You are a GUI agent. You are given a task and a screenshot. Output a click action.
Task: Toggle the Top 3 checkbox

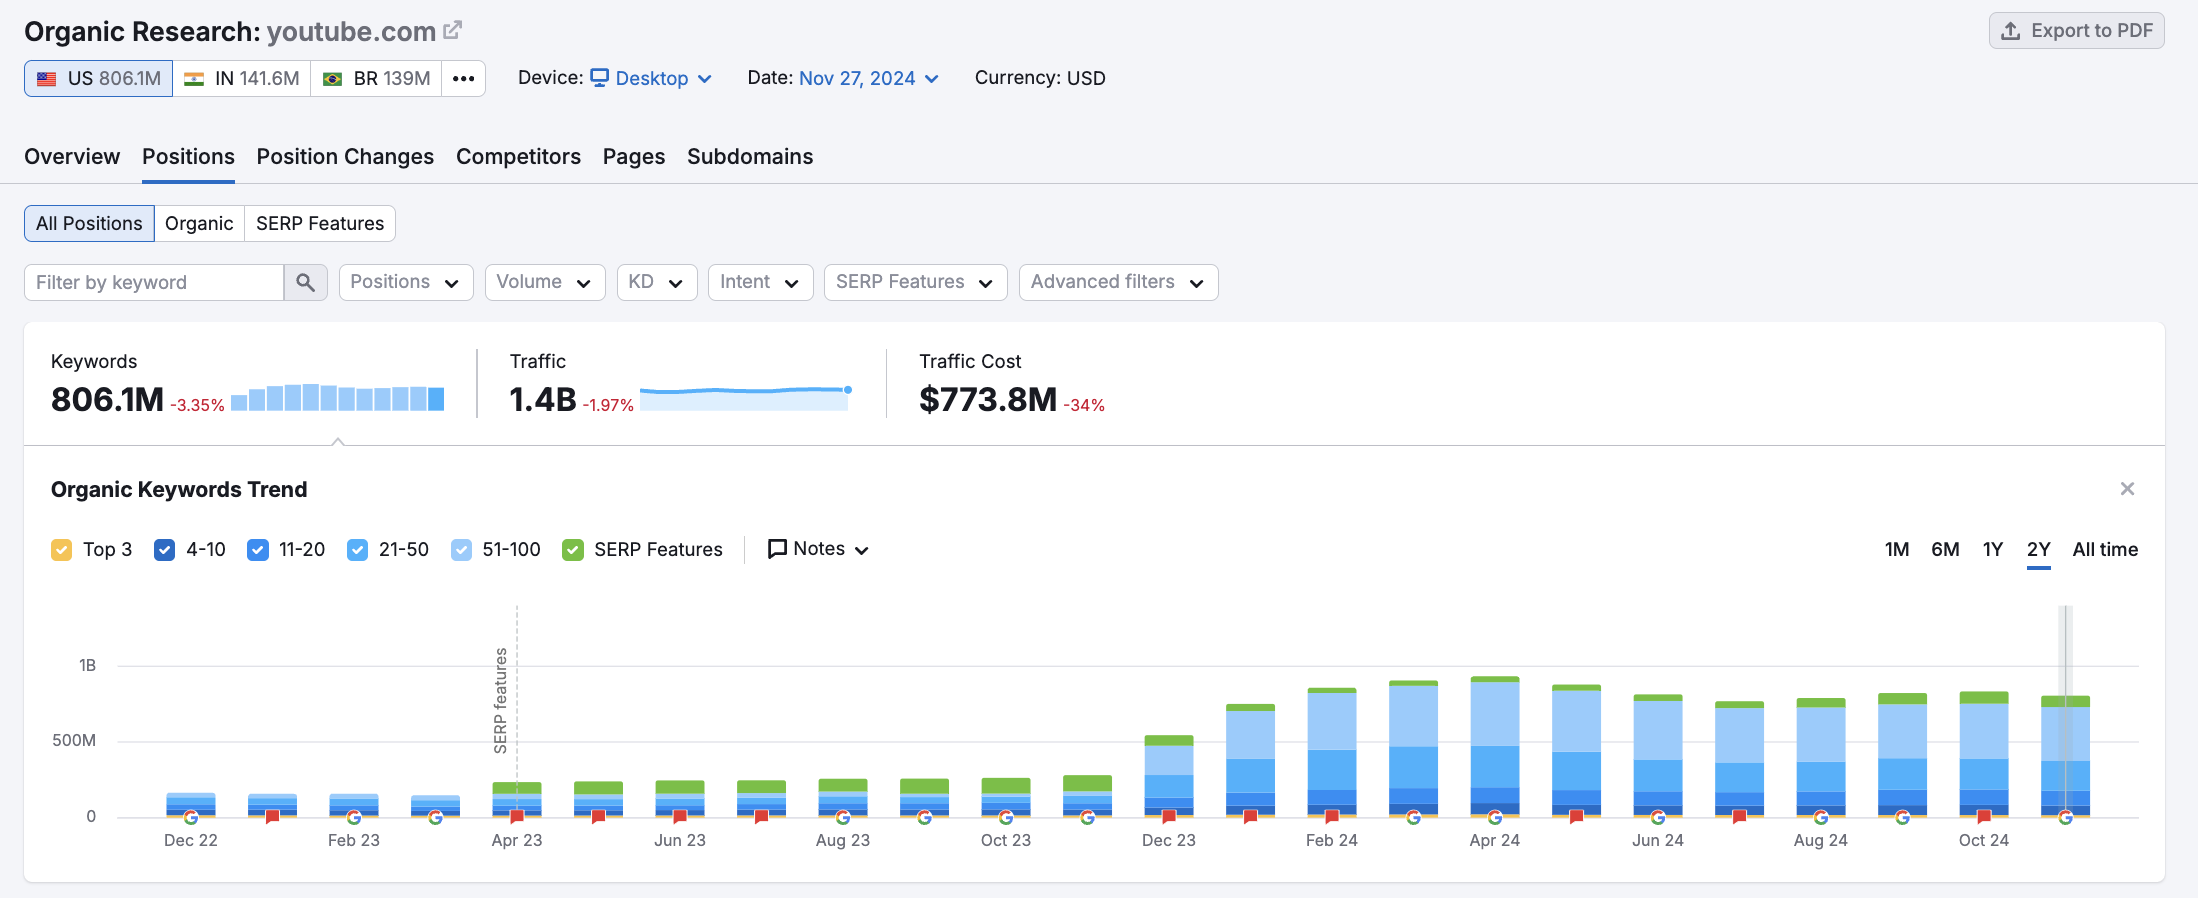click(62, 550)
